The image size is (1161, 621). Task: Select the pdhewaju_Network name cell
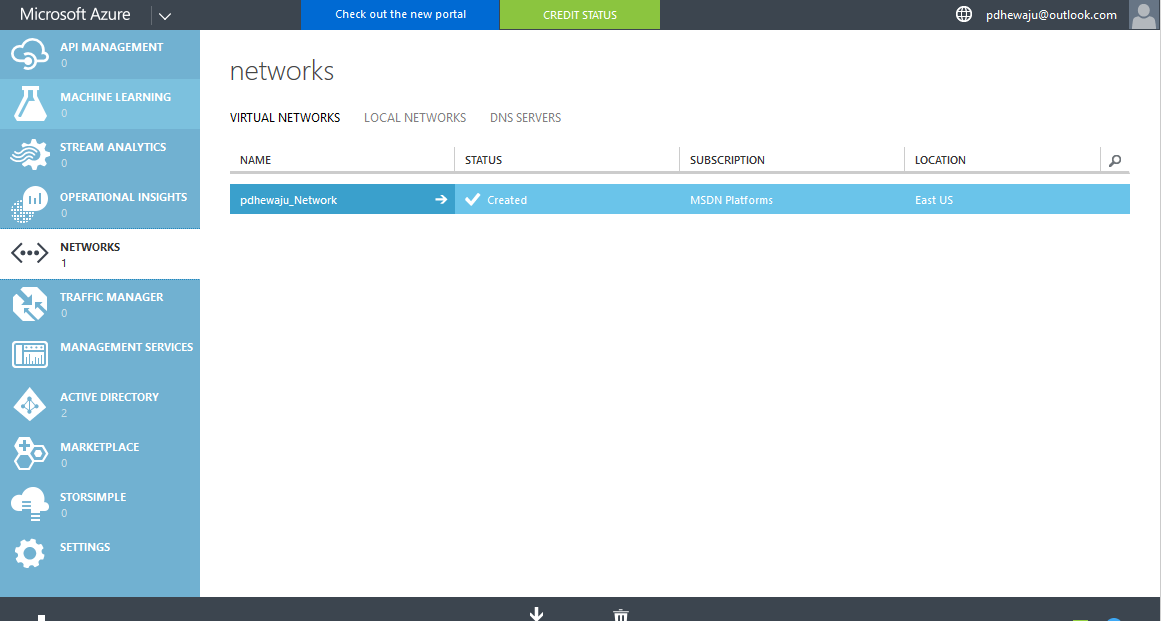click(x=342, y=200)
